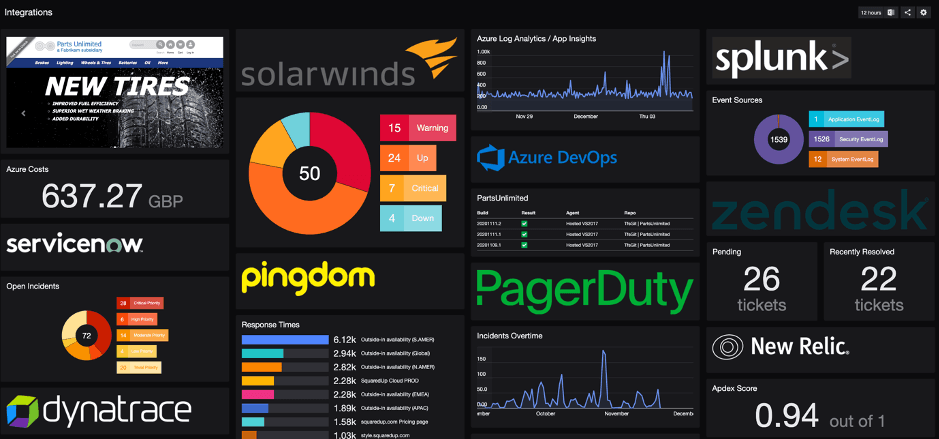Click the light blue Down donut segment
This screenshot has height=439, width=939.
[296, 129]
